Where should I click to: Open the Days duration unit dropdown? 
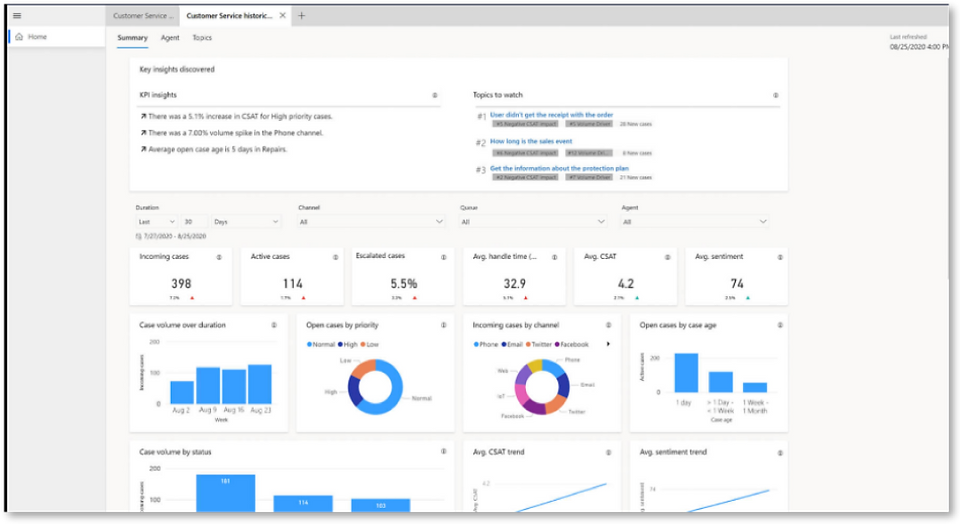click(246, 222)
